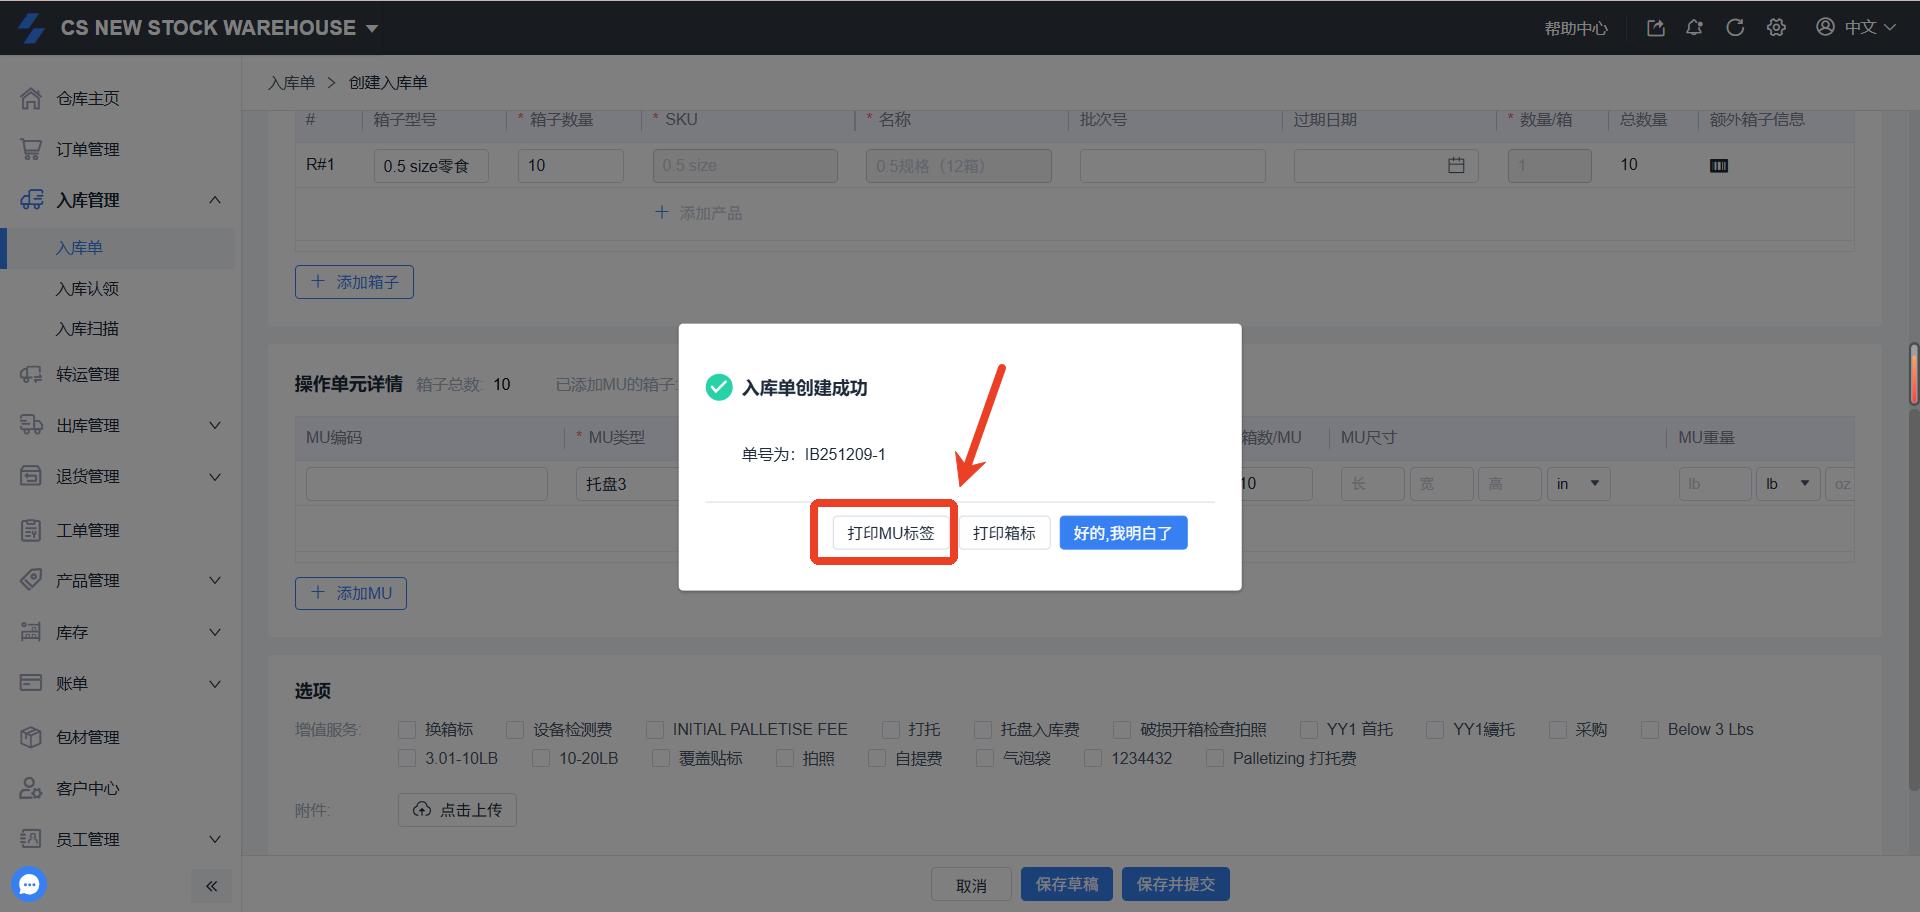Viewport: 1920px width, 912px height.
Task: Tick the INITIAL PALLETISE FEE checkbox
Action: coord(655,730)
